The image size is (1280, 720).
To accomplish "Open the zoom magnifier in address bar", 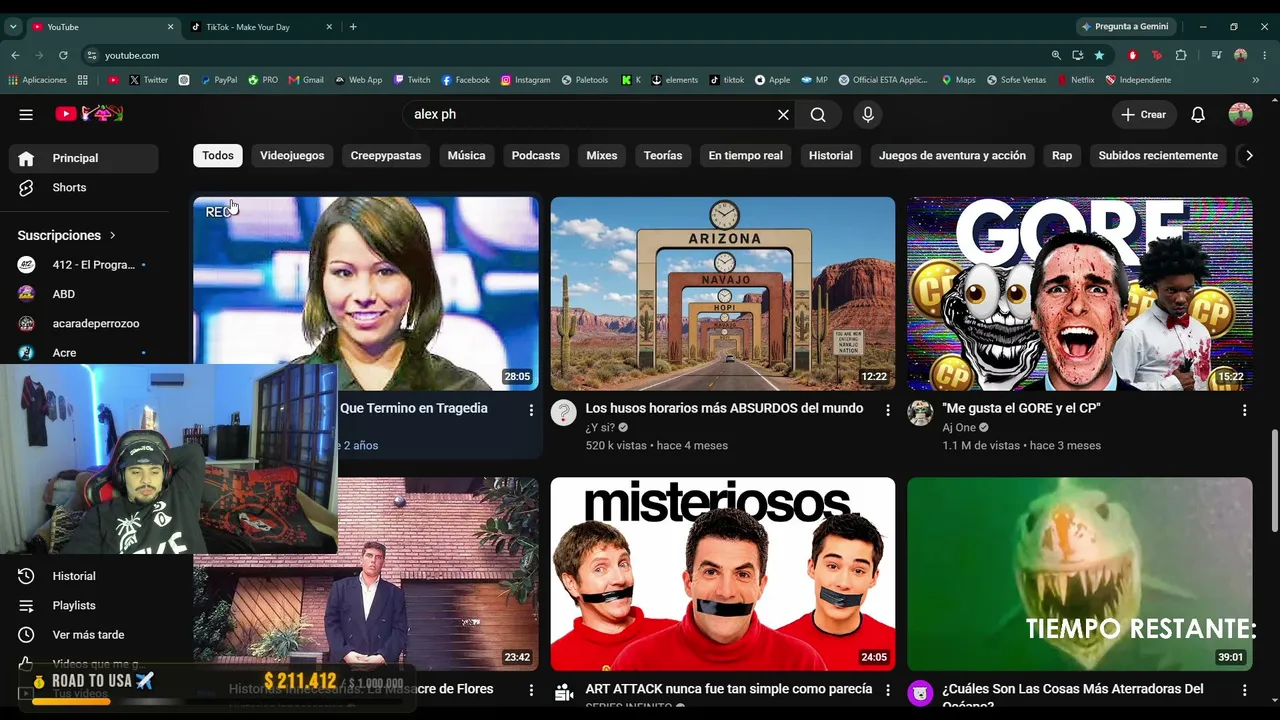I will pos(1056,55).
